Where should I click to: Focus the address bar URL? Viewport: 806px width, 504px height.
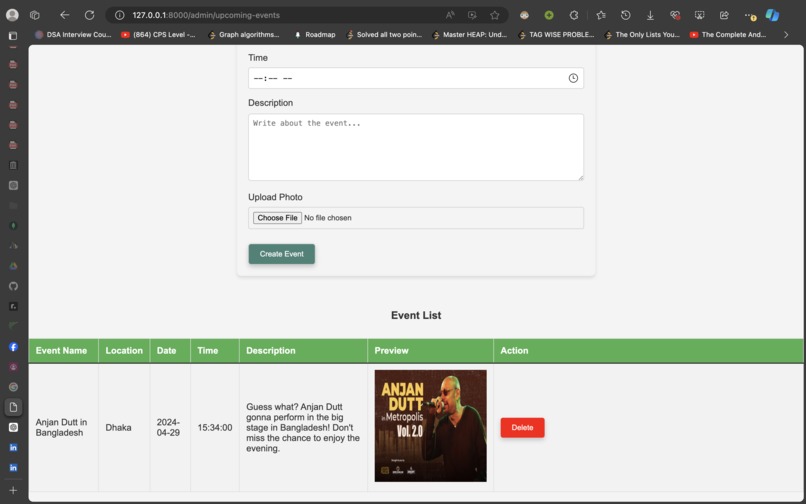pyautogui.click(x=206, y=15)
